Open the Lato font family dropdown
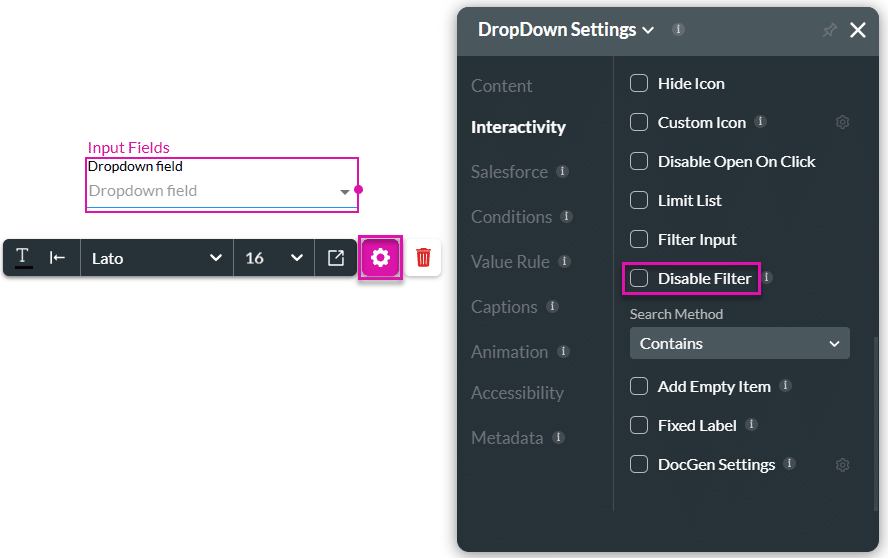The width and height of the screenshot is (888, 558). pyautogui.click(x=157, y=258)
